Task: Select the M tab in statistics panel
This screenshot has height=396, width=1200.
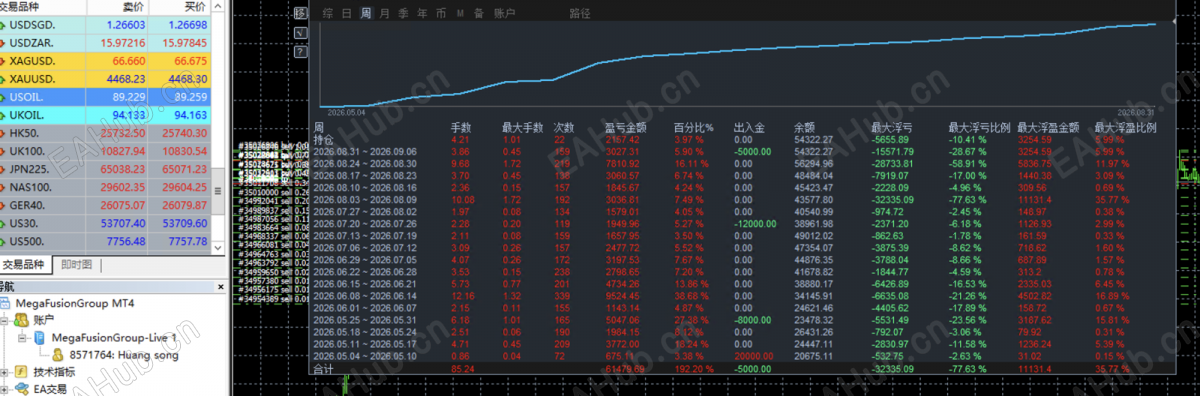Action: click(460, 14)
